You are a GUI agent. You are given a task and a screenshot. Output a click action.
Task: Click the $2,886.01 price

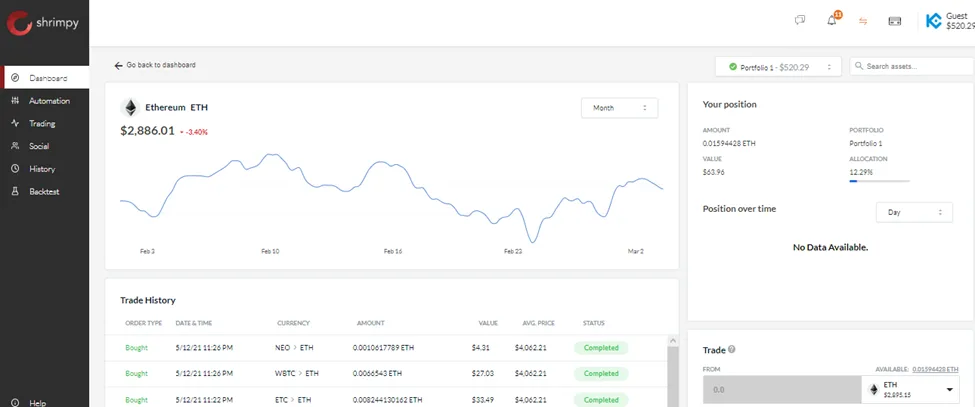147,131
